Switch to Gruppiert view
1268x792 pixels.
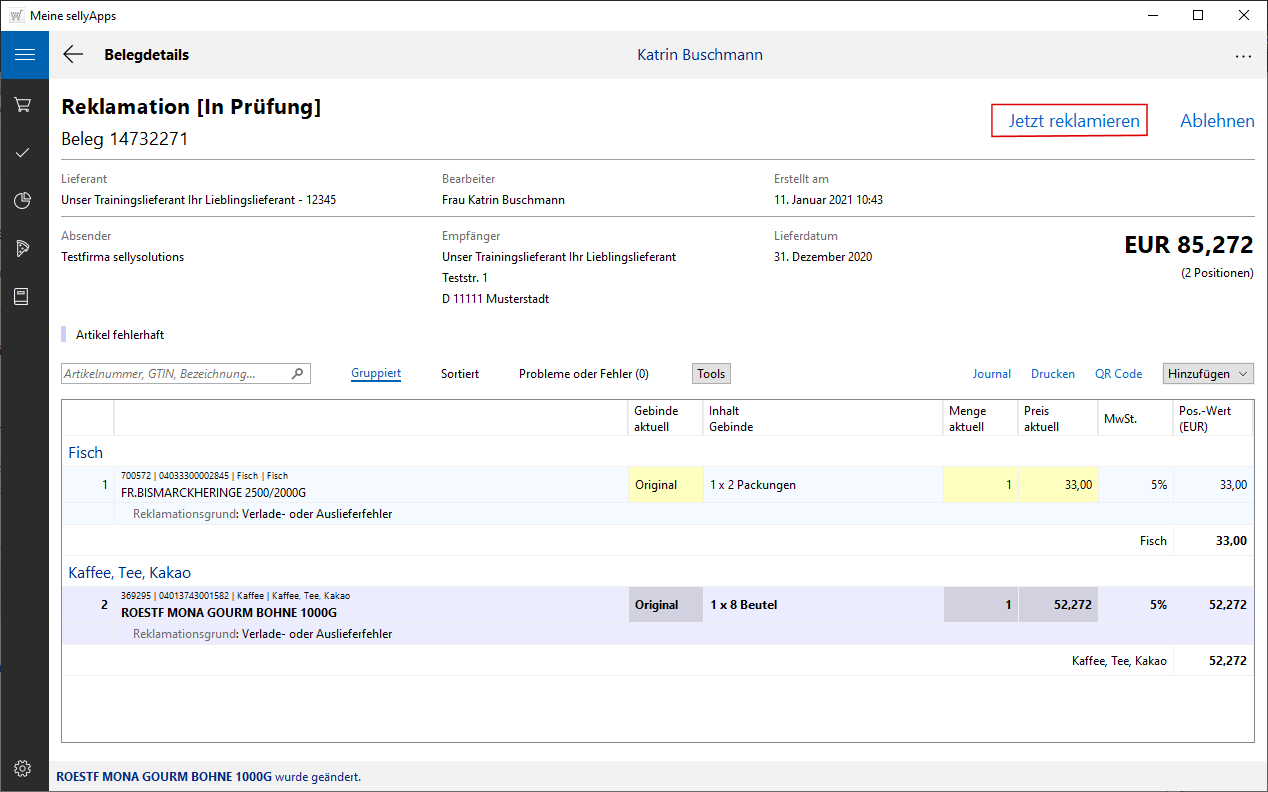point(376,374)
